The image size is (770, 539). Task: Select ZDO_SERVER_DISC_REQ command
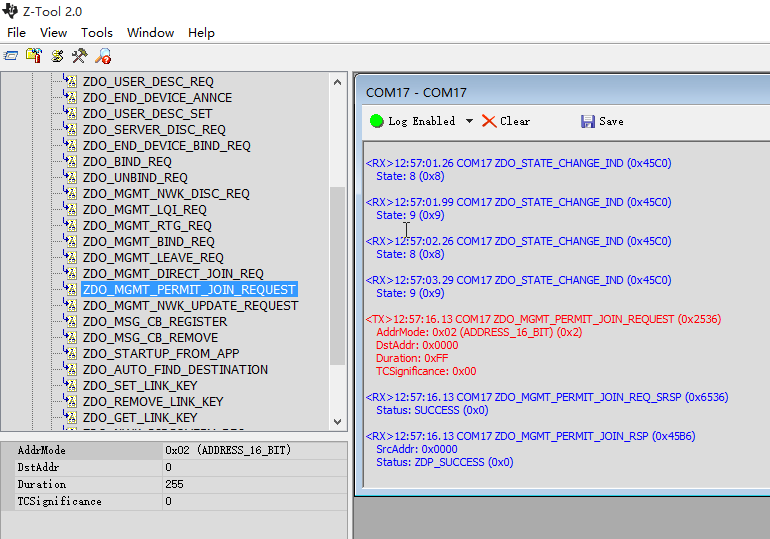[154, 130]
